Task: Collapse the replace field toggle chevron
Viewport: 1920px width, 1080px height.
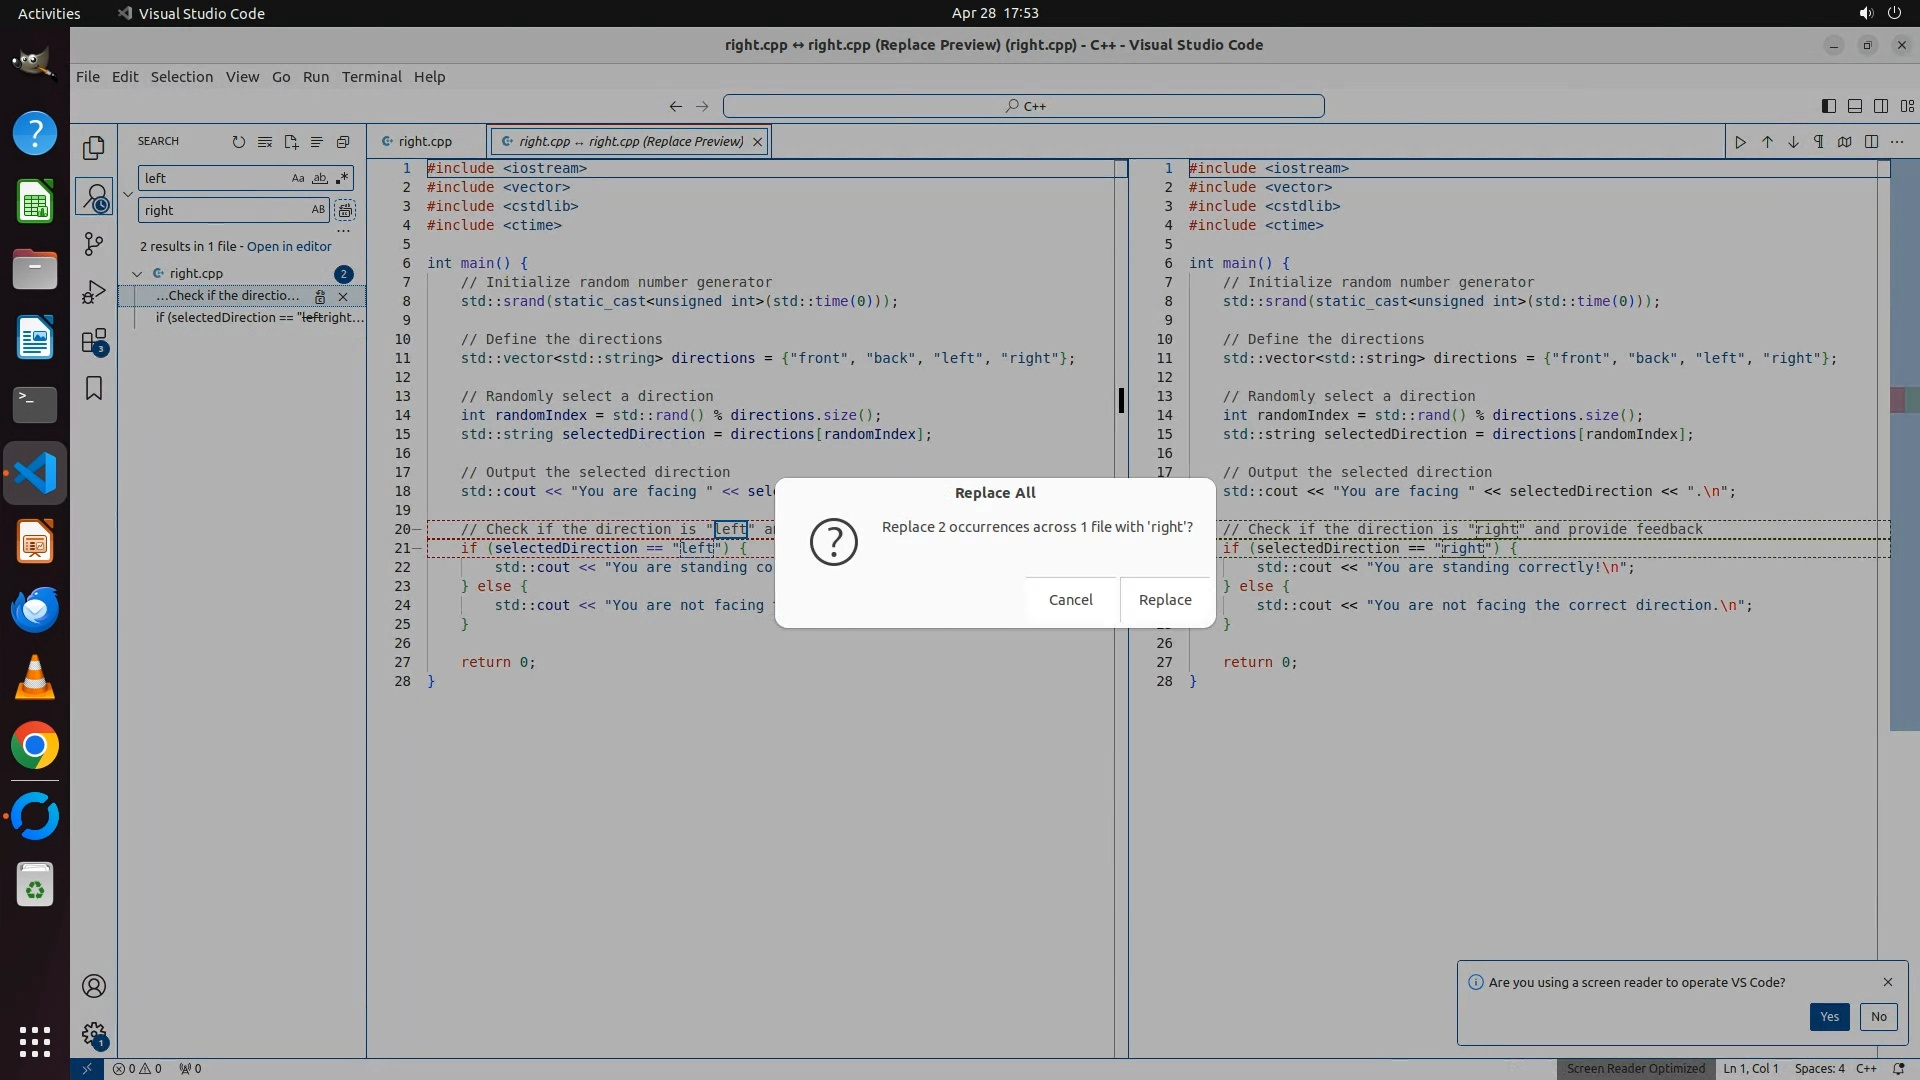Action: click(128, 194)
